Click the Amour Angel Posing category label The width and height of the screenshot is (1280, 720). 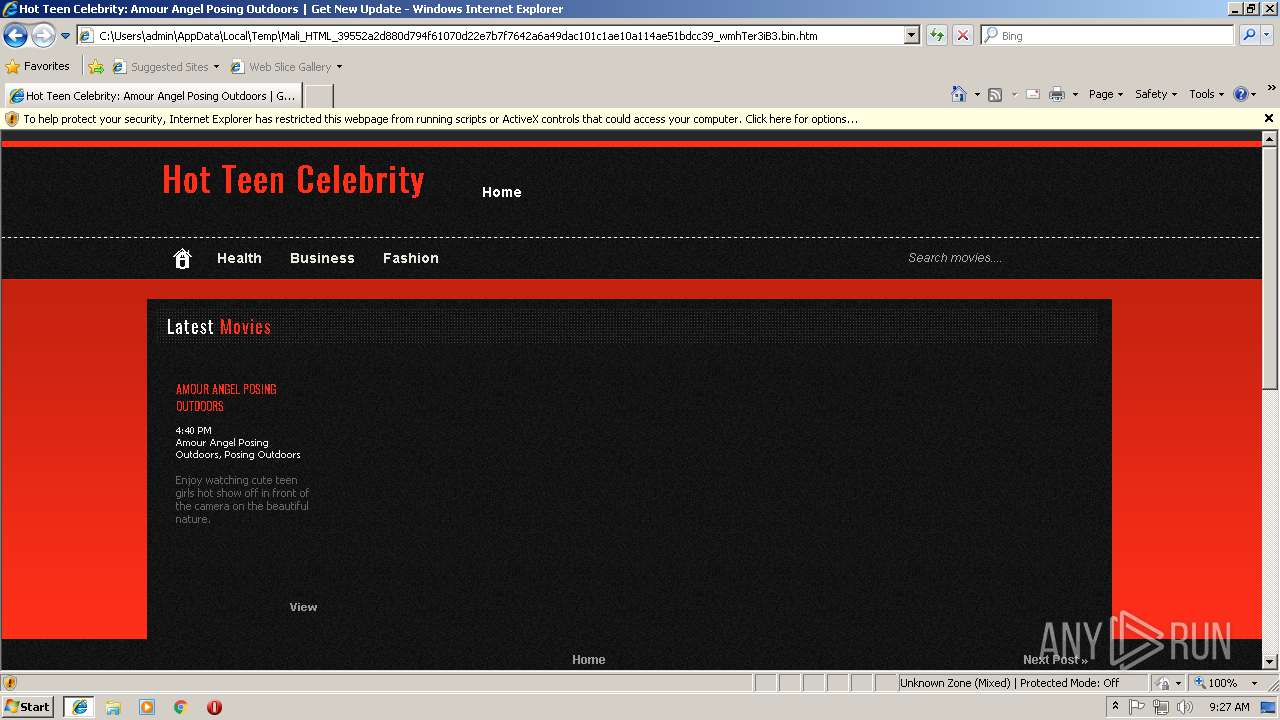coord(222,442)
